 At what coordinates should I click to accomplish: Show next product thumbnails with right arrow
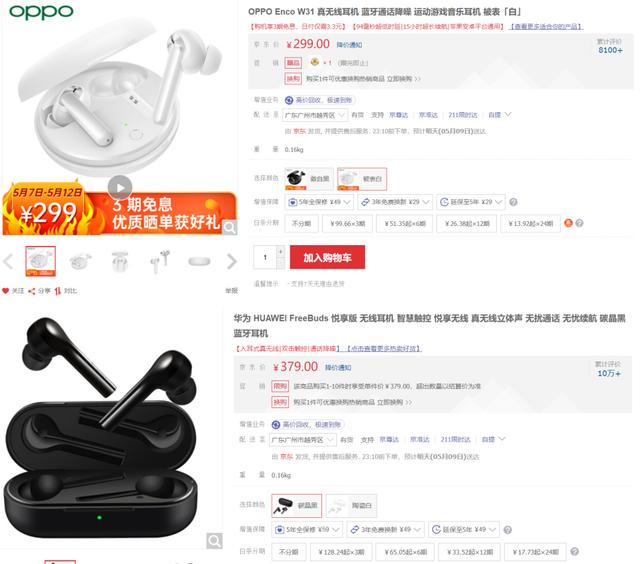coord(231,261)
